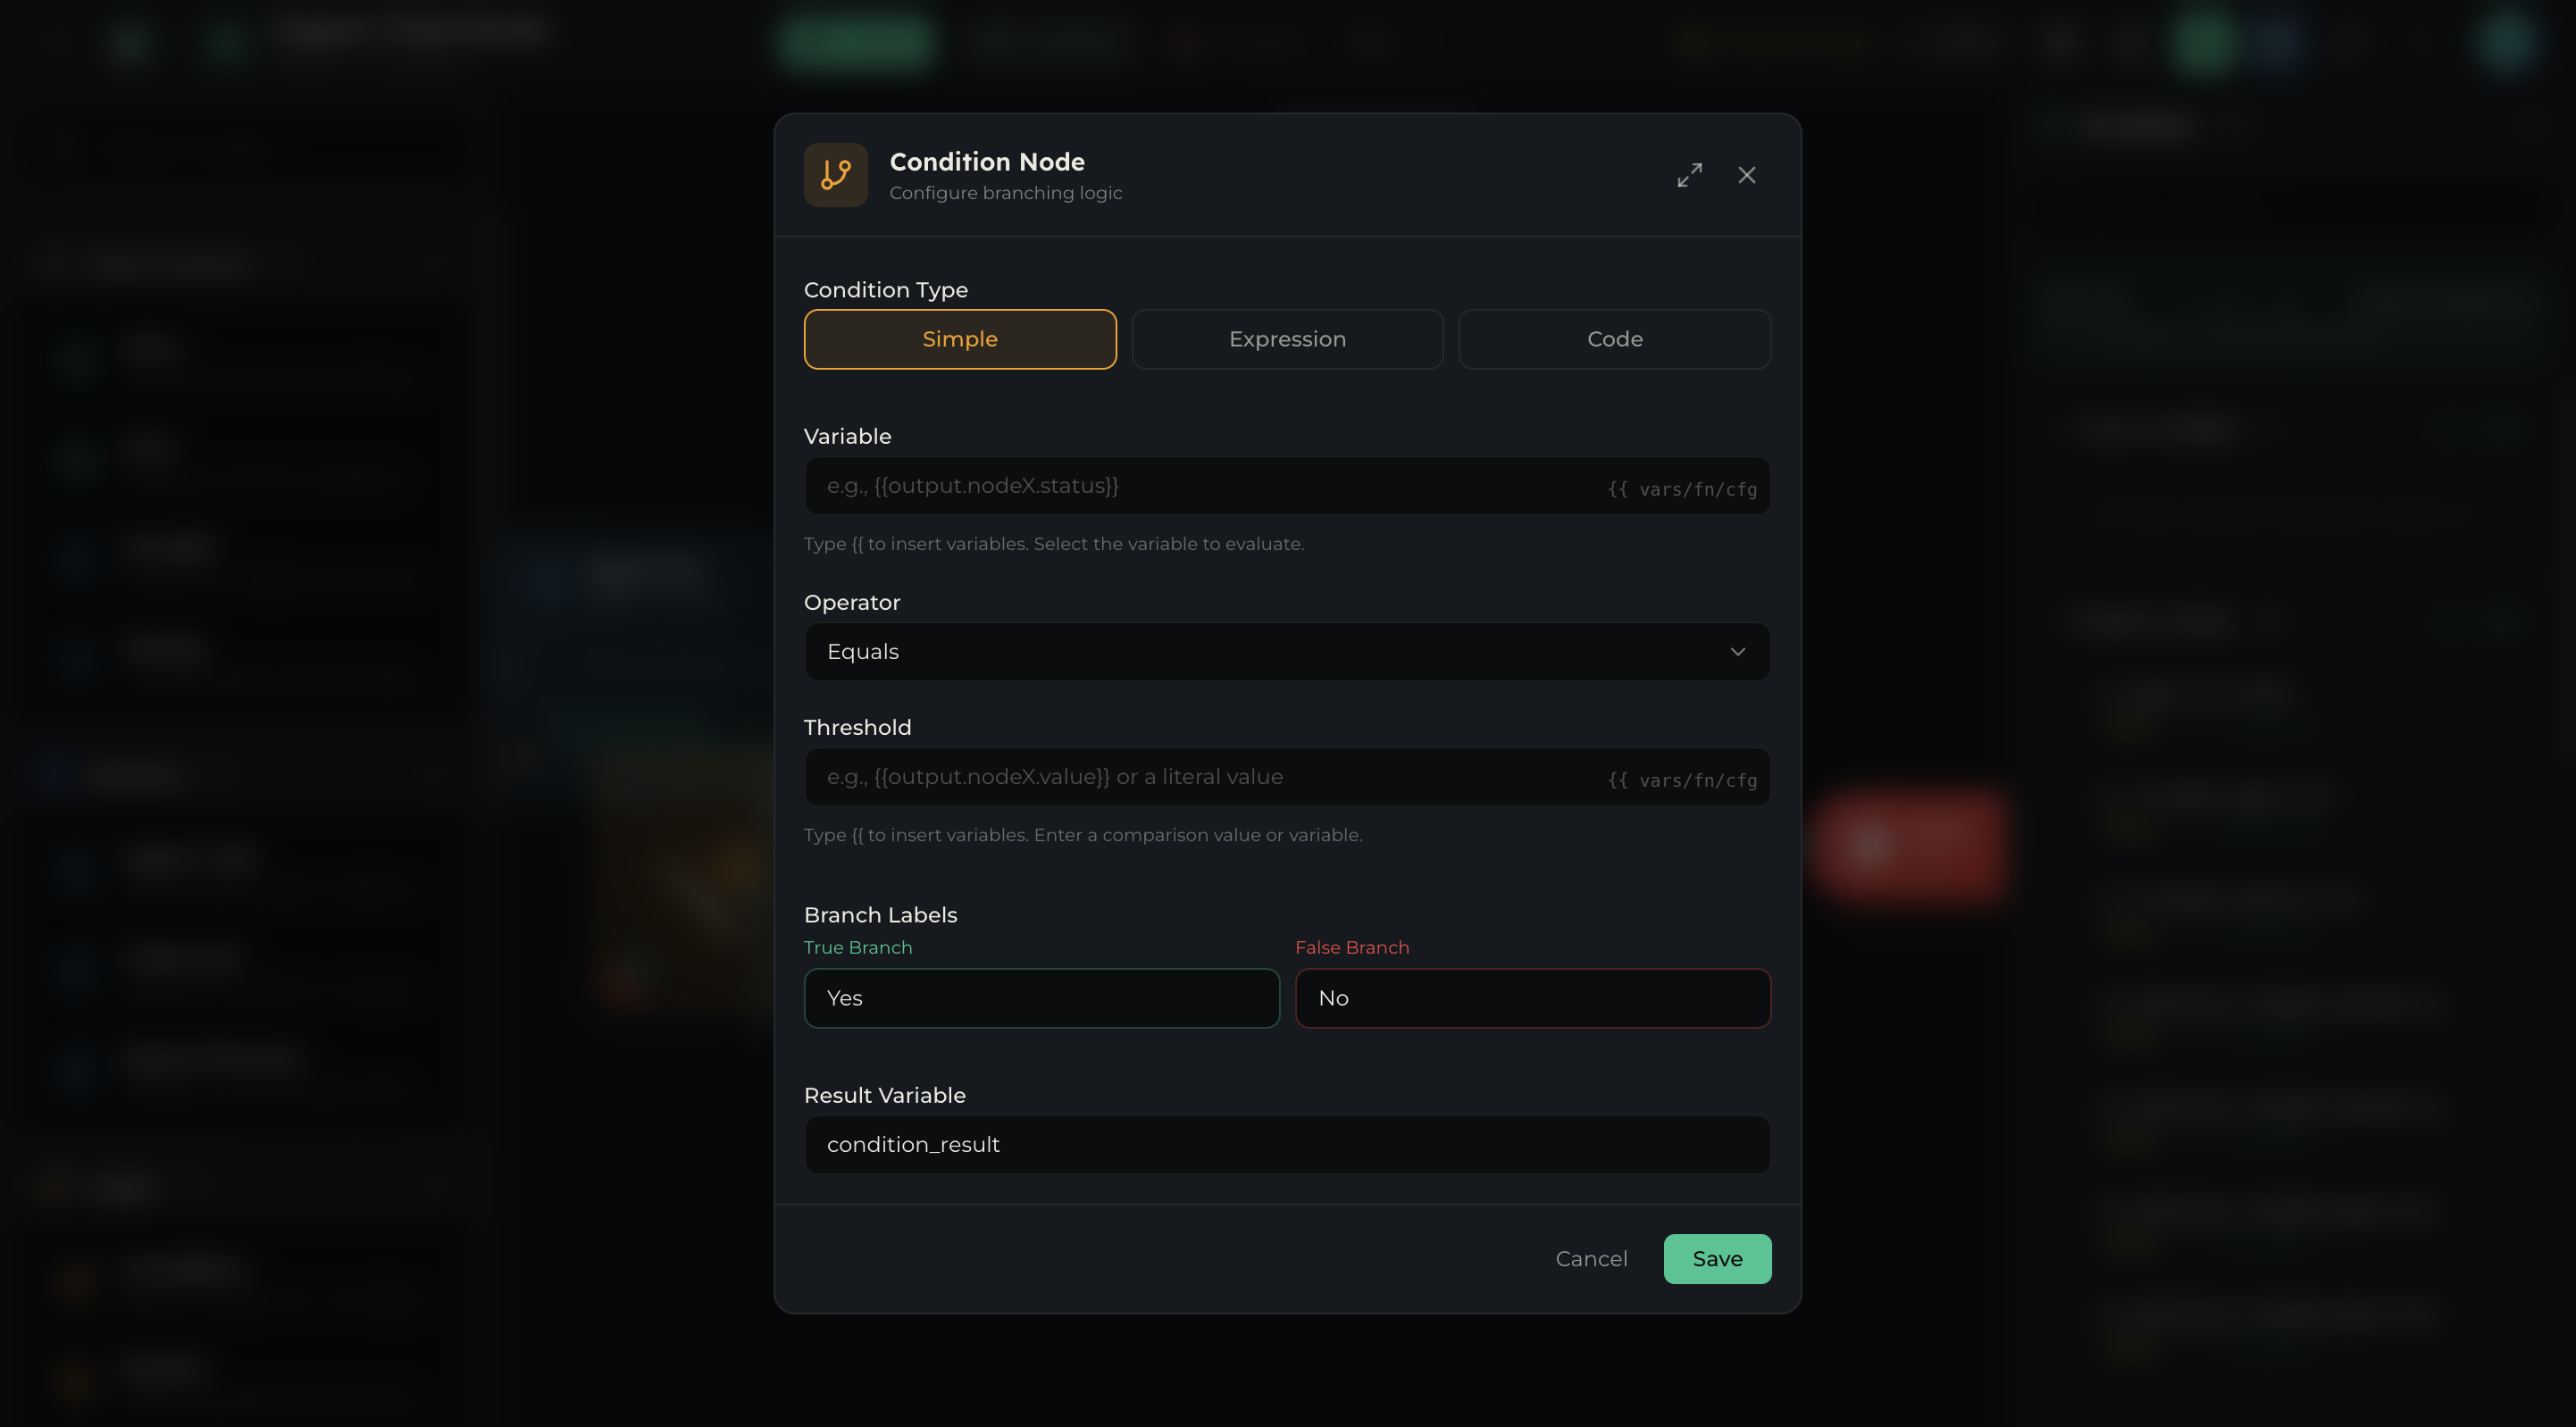Save the condition node settings
Image resolution: width=2576 pixels, height=1427 pixels.
[1717, 1259]
